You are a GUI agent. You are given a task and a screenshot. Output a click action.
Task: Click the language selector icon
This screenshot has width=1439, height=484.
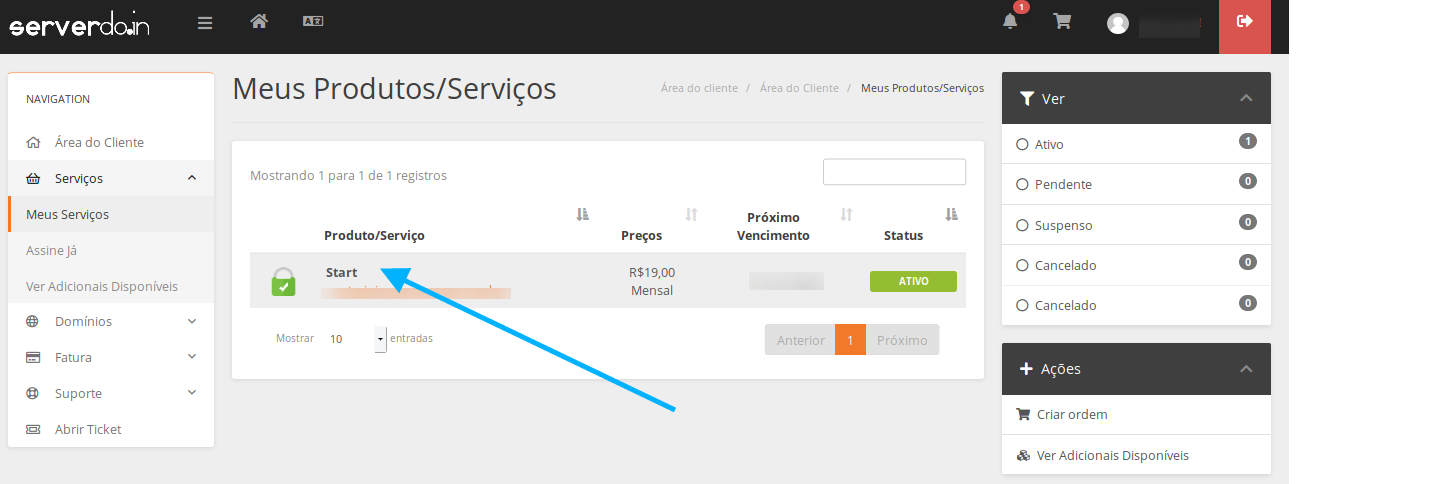coord(313,21)
